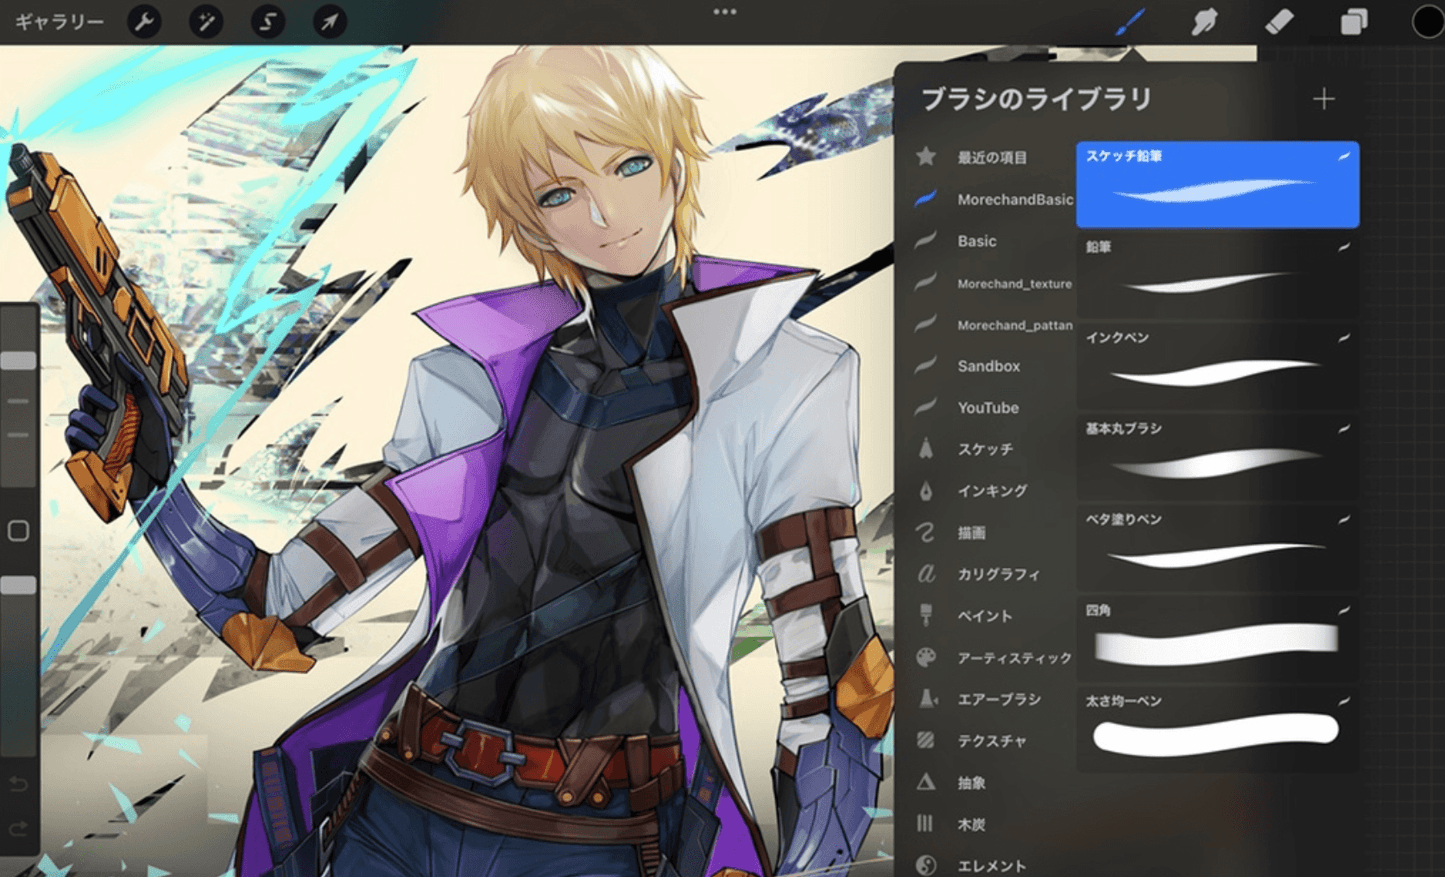This screenshot has height=877, width=1445.
Task: Select the Transform arrow tool
Action: point(329,22)
